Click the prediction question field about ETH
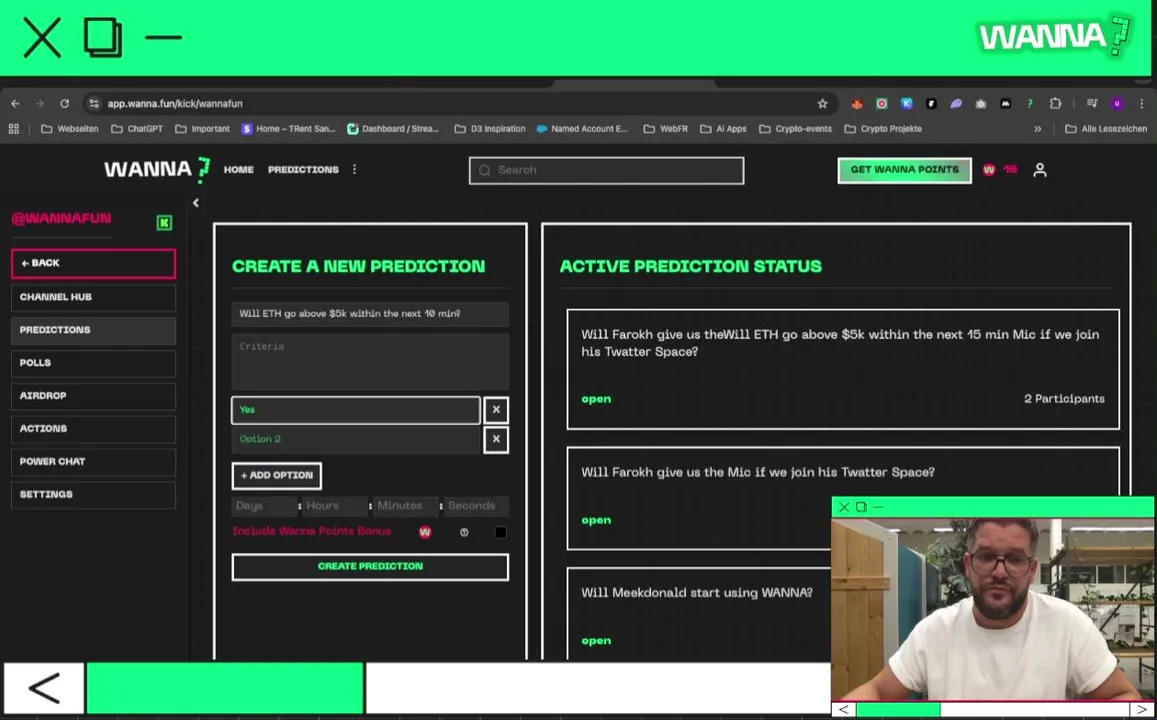This screenshot has height=720, width=1157. coord(370,314)
